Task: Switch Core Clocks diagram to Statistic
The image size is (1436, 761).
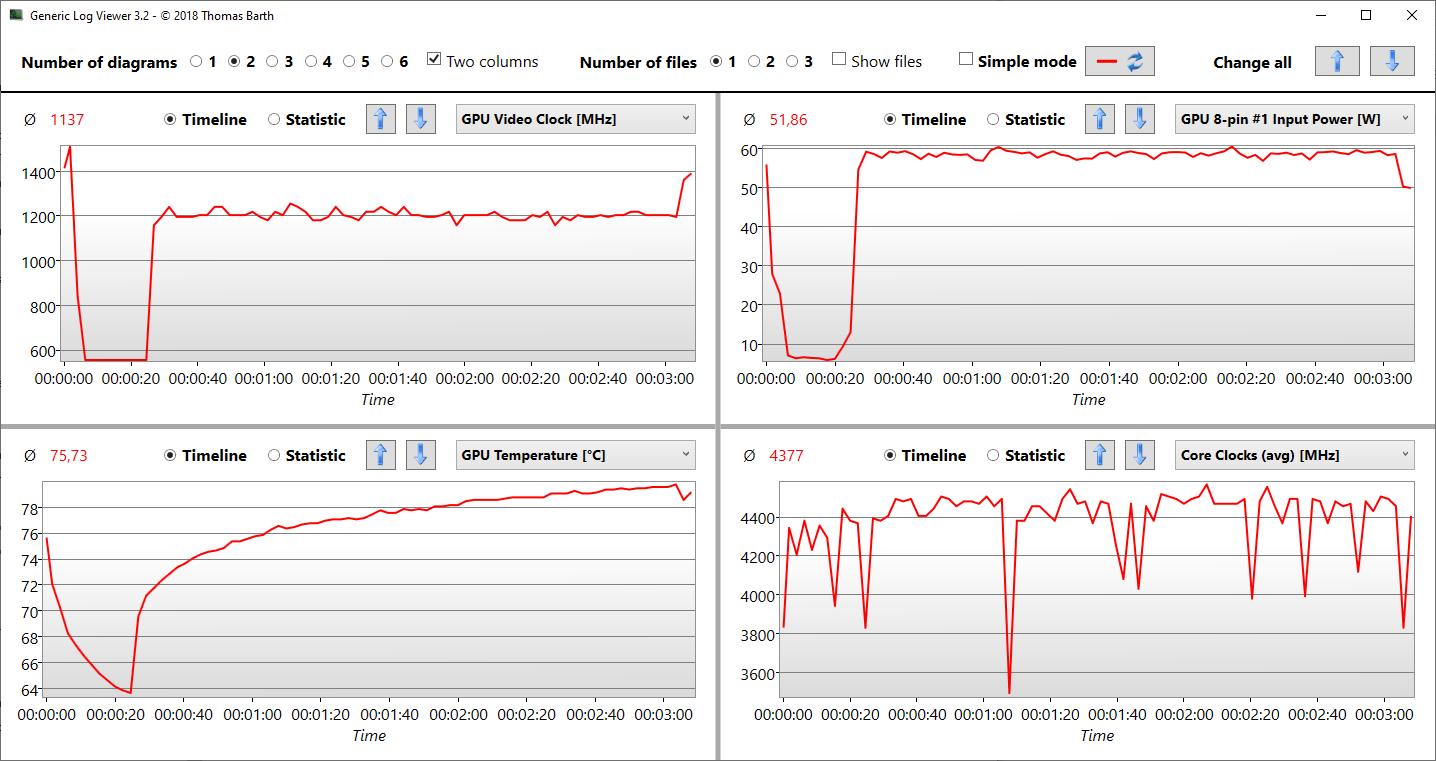Action: click(x=993, y=455)
